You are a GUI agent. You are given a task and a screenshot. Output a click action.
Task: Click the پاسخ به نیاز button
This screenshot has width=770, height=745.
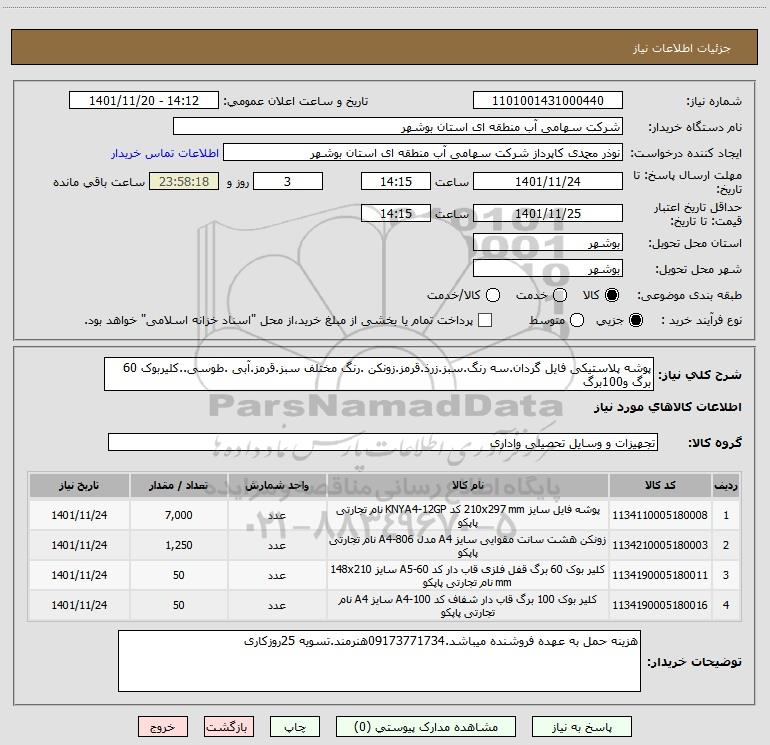[x=581, y=727]
